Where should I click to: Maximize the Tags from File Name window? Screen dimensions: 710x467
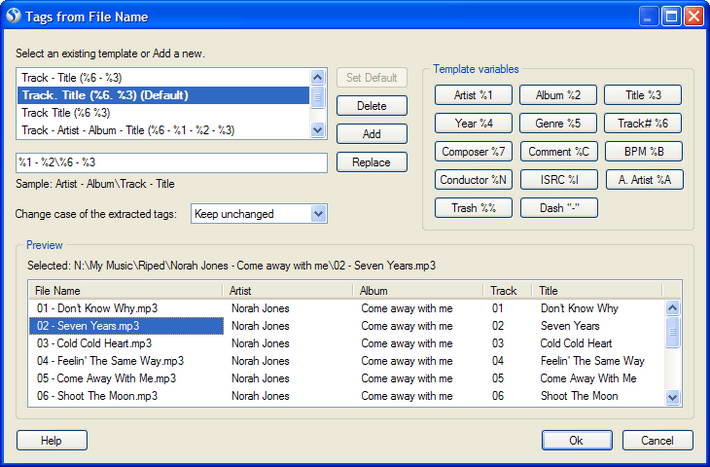[x=671, y=16]
